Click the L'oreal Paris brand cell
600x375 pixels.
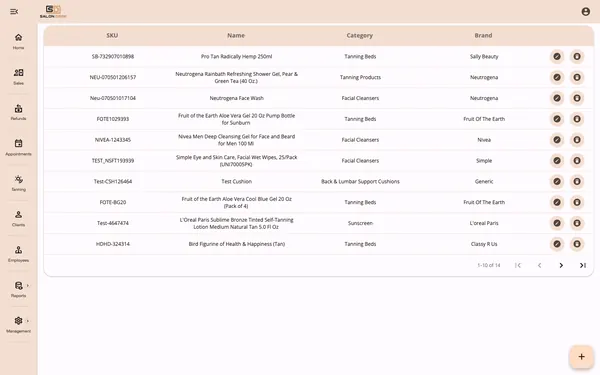(484, 223)
